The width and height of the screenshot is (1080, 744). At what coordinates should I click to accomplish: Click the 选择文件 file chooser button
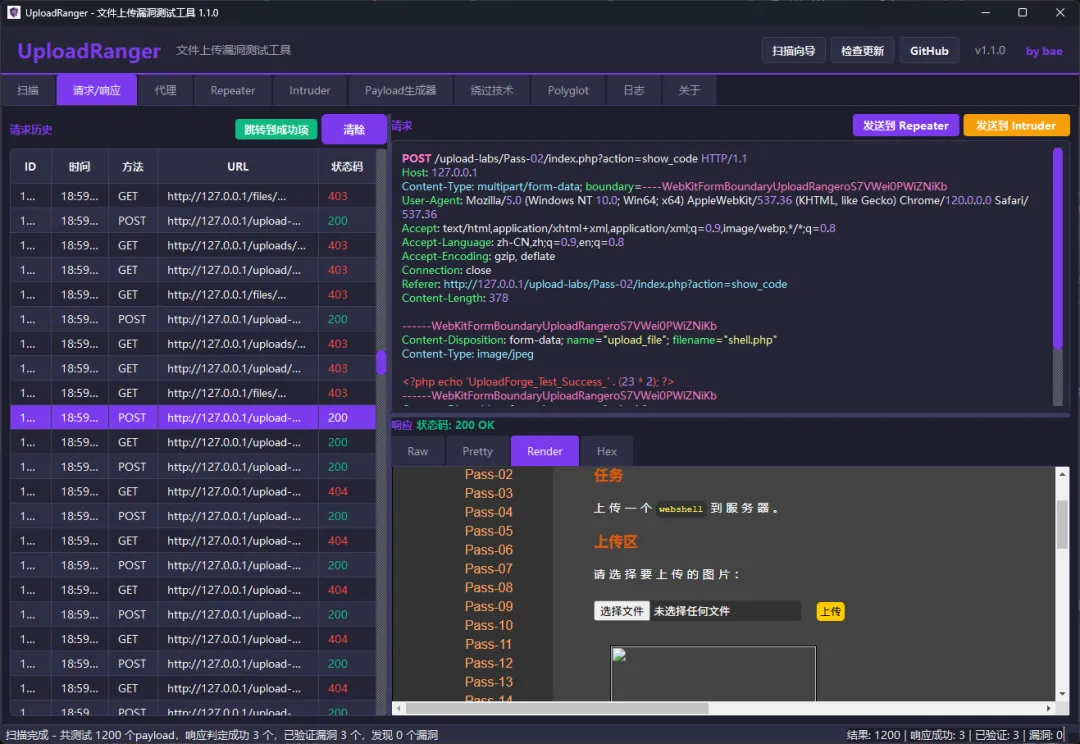621,611
